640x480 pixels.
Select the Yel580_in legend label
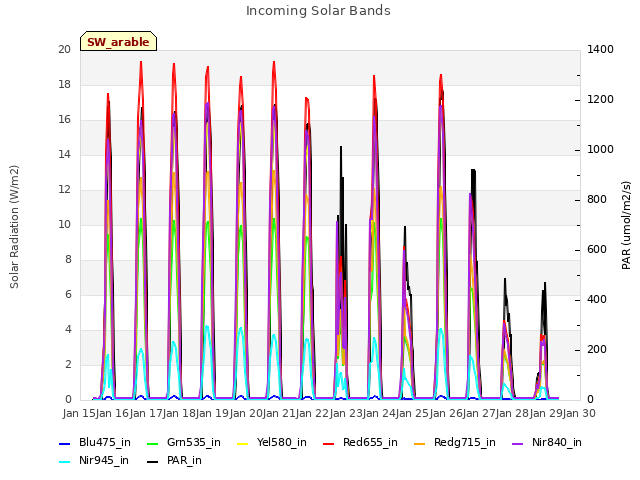pyautogui.click(x=282, y=442)
